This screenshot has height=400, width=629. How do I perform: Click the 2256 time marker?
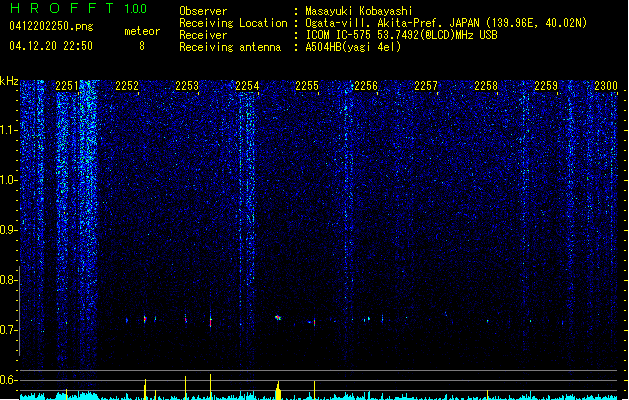366,86
